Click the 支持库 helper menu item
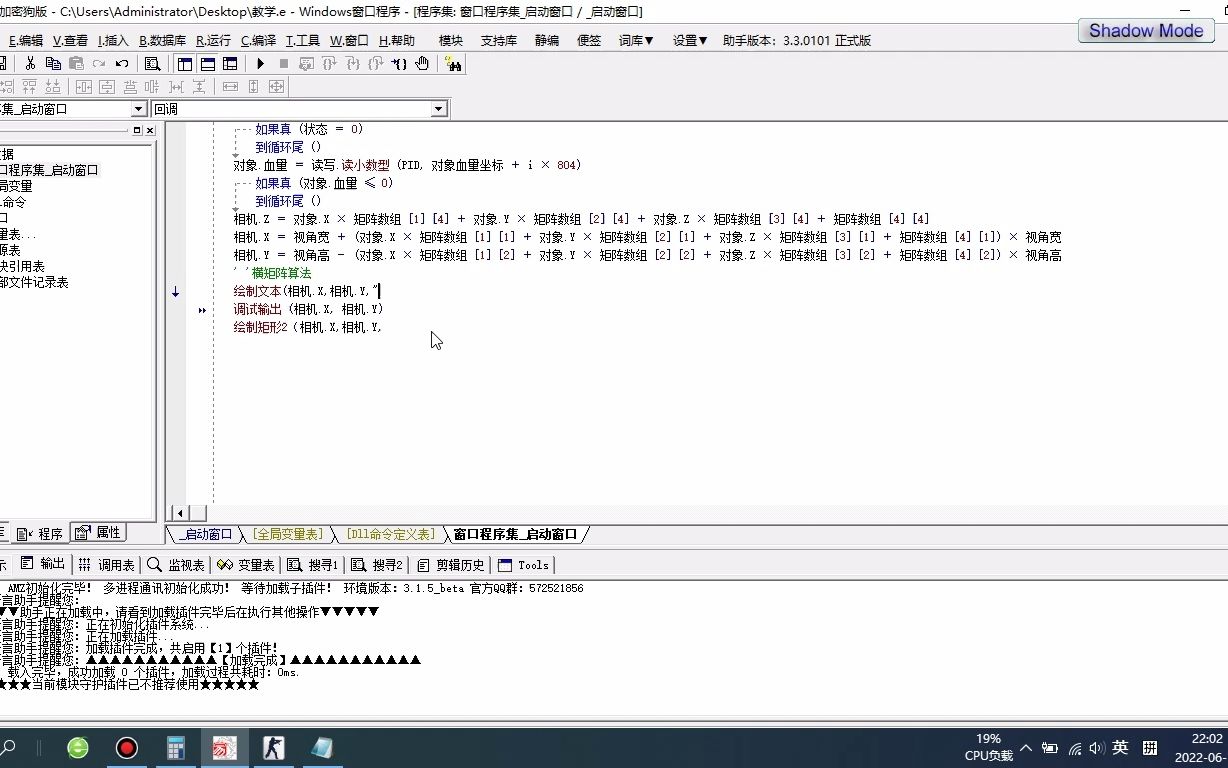The height and width of the screenshot is (768, 1228). pos(499,41)
